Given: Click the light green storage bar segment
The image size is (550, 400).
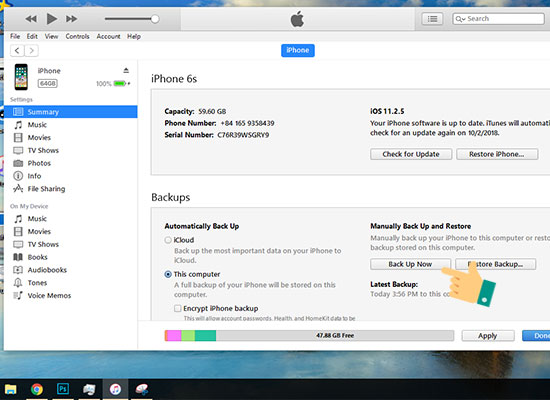Looking at the screenshot, I should [x=188, y=335].
